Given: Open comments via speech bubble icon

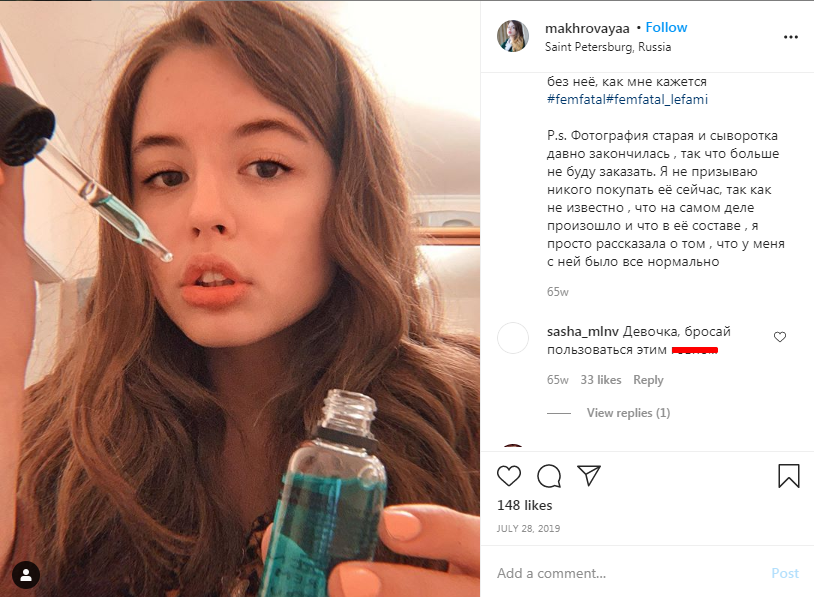Looking at the screenshot, I should coord(549,476).
